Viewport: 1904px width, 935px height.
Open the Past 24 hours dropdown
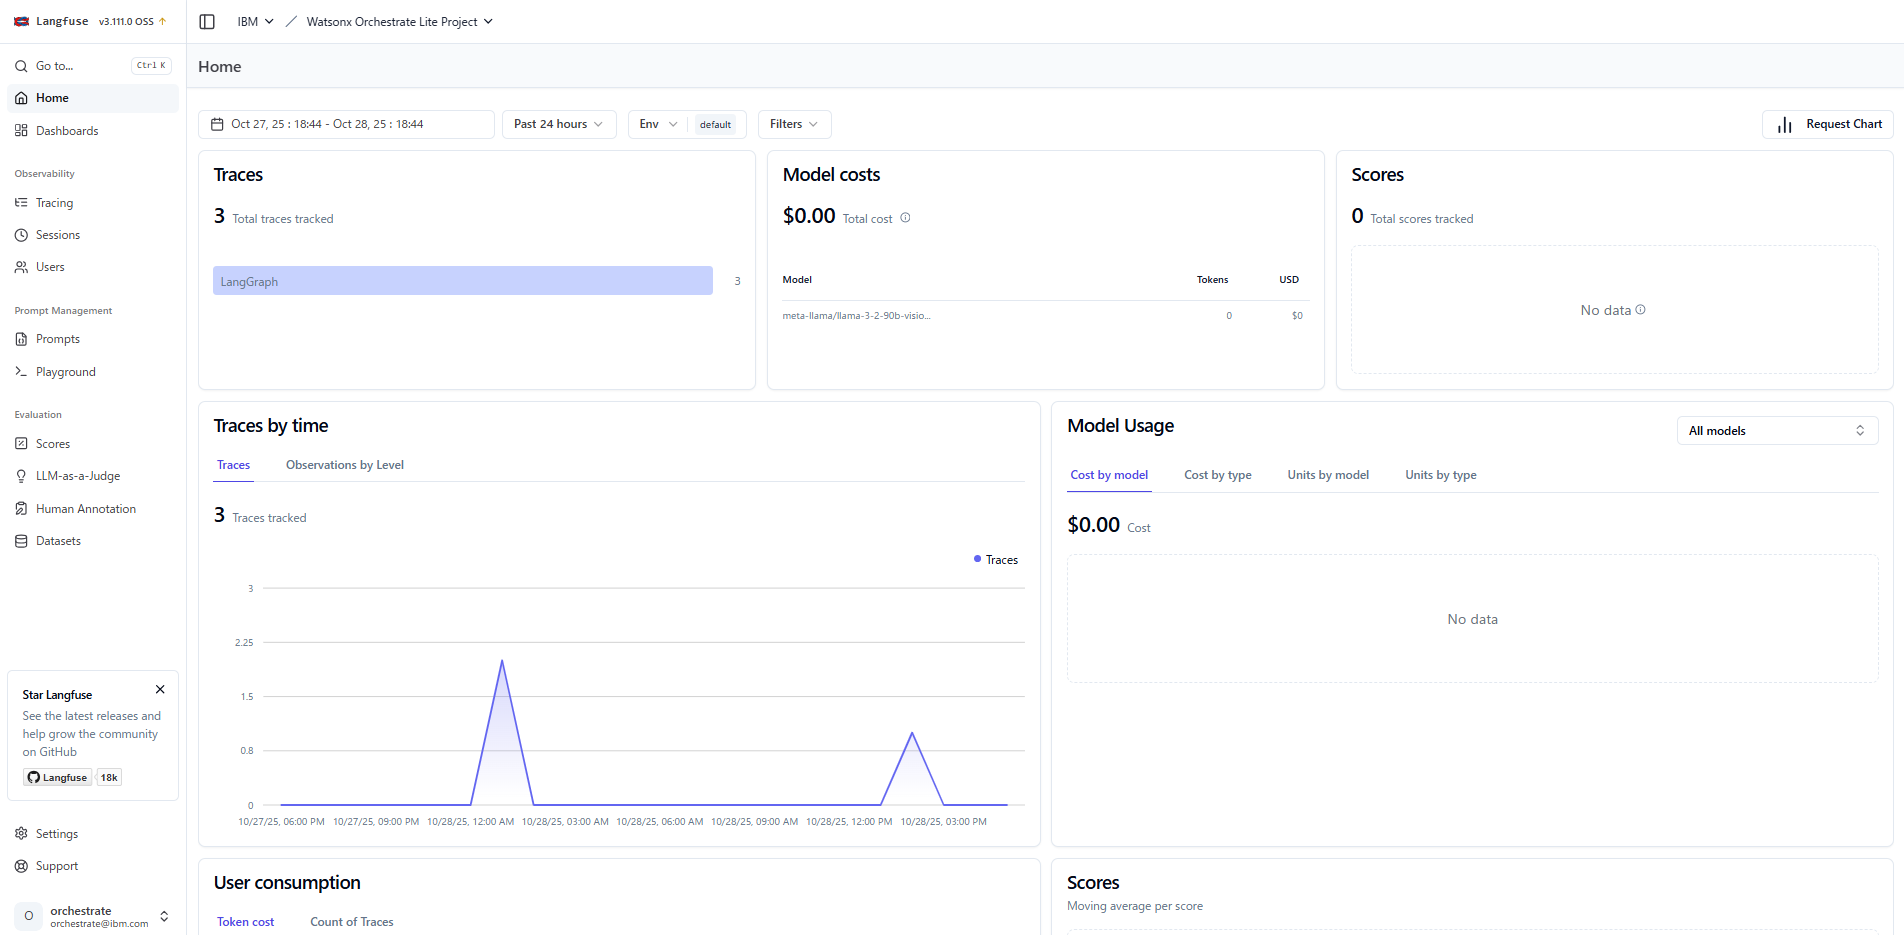(558, 124)
